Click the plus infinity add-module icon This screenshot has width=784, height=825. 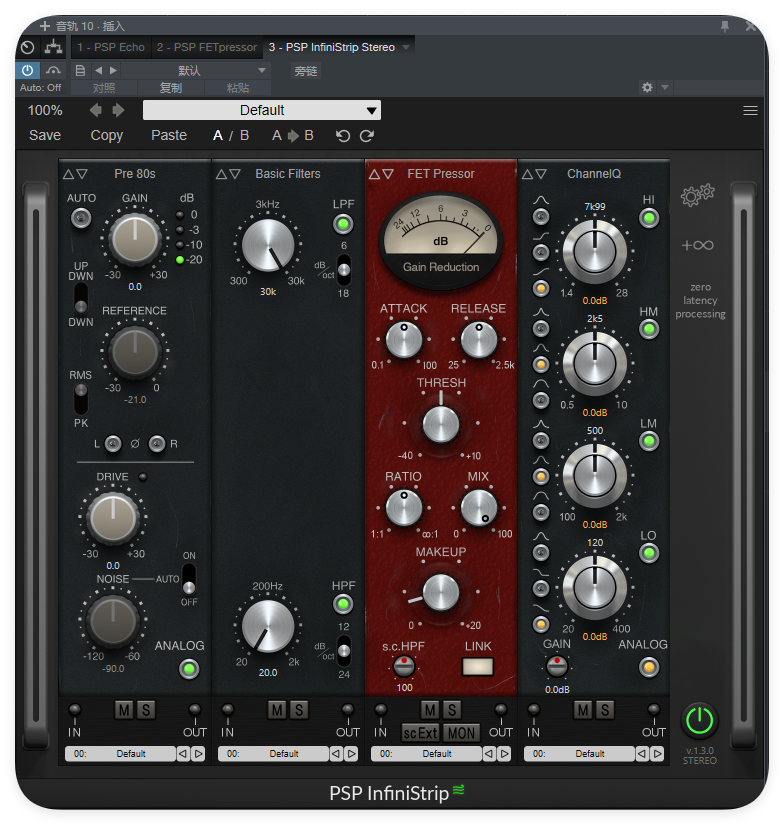click(698, 245)
